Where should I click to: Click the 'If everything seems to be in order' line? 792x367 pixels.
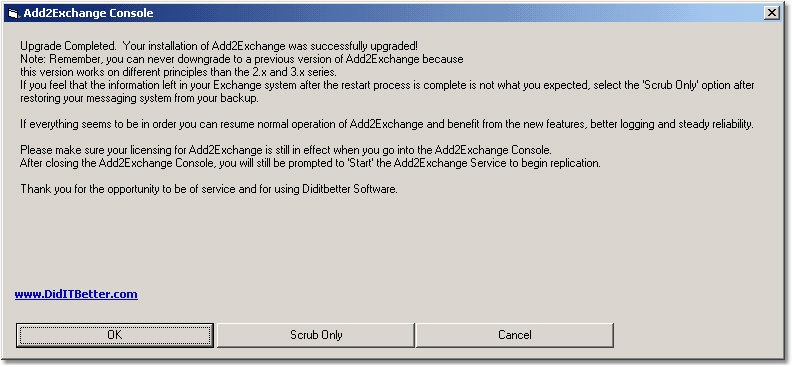point(387,124)
